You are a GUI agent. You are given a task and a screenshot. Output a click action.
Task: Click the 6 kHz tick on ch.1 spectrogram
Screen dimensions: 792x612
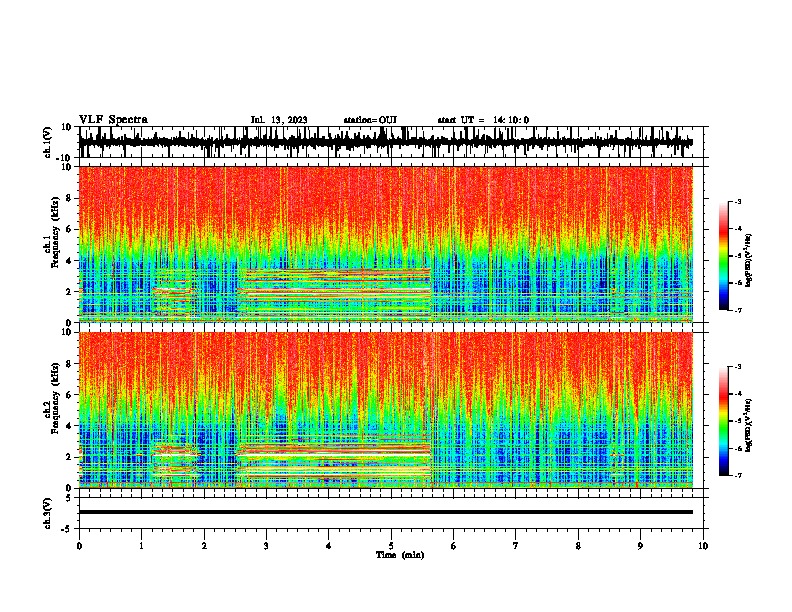coord(69,229)
